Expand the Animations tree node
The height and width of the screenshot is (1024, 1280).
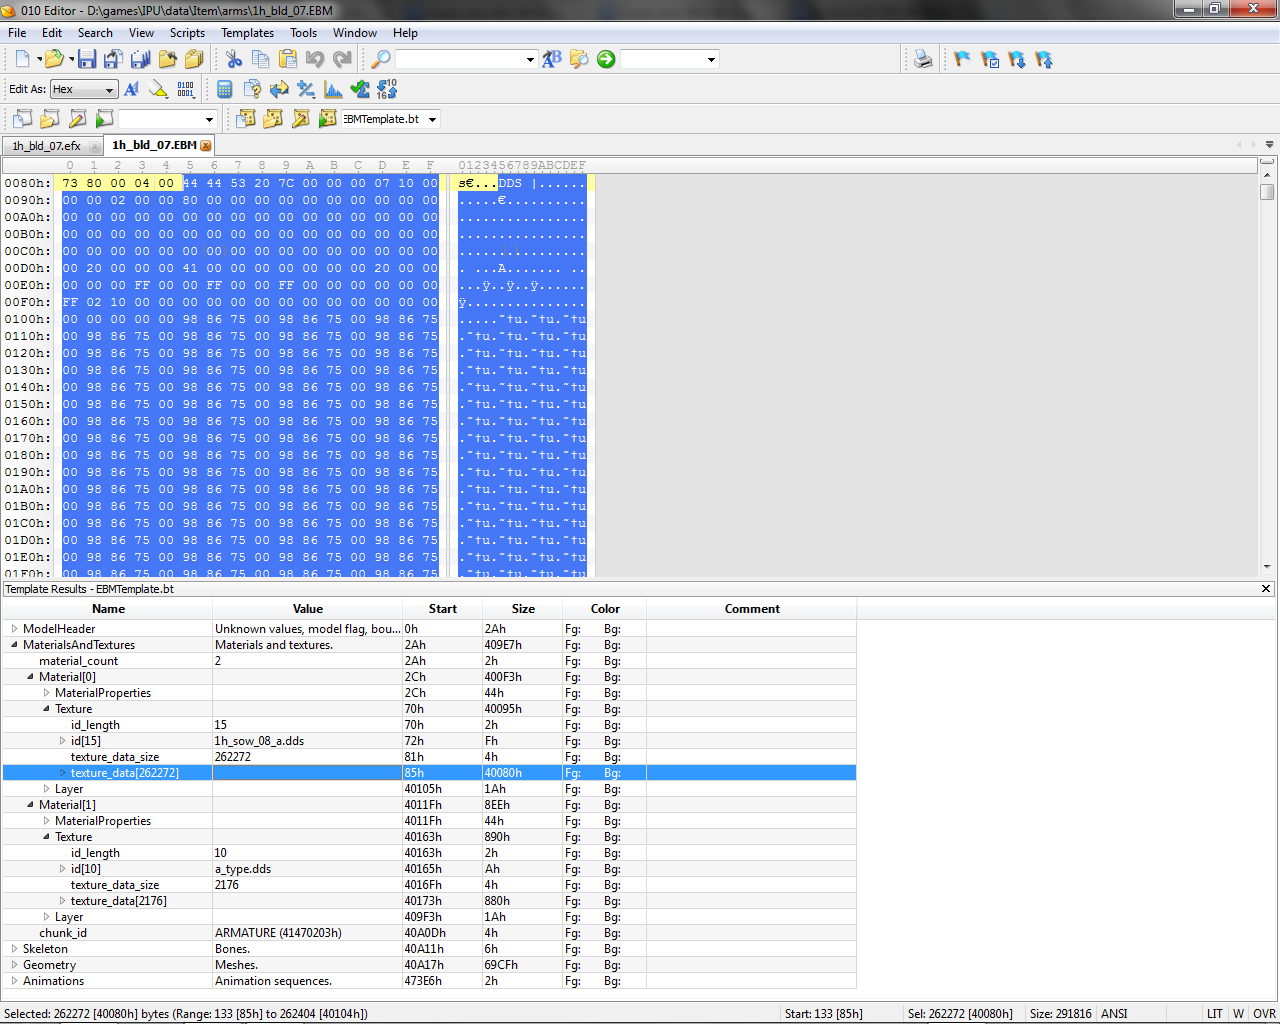coord(14,981)
